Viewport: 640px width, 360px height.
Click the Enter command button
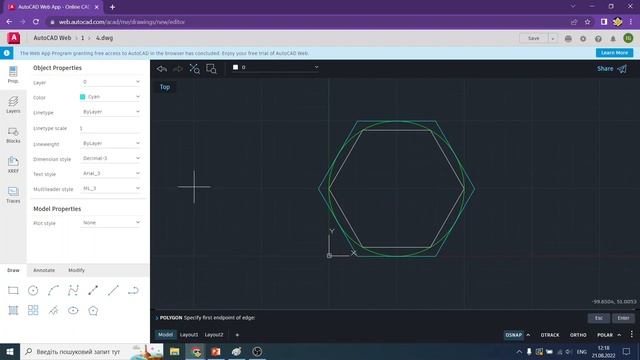coord(623,318)
